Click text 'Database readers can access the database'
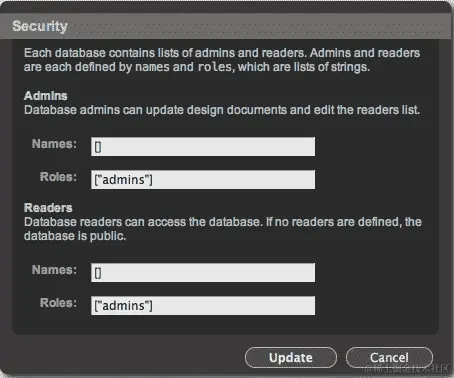 pos(142,222)
